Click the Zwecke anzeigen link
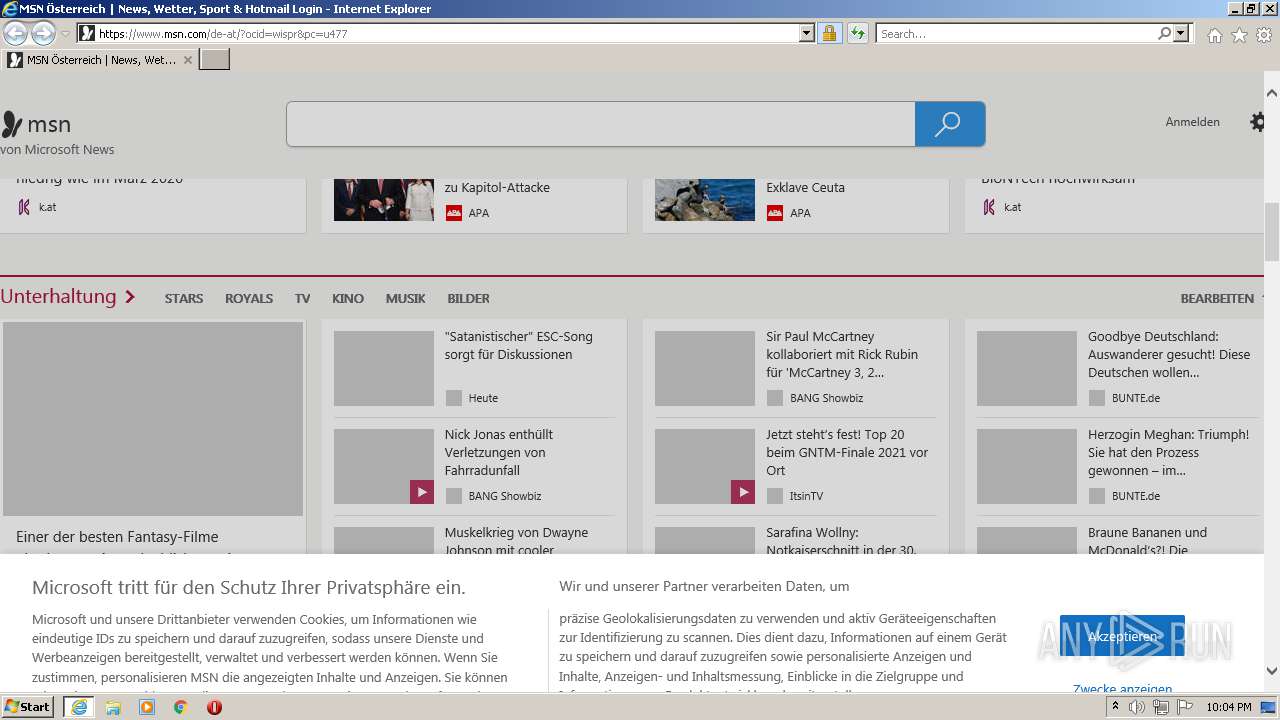 [1122, 689]
